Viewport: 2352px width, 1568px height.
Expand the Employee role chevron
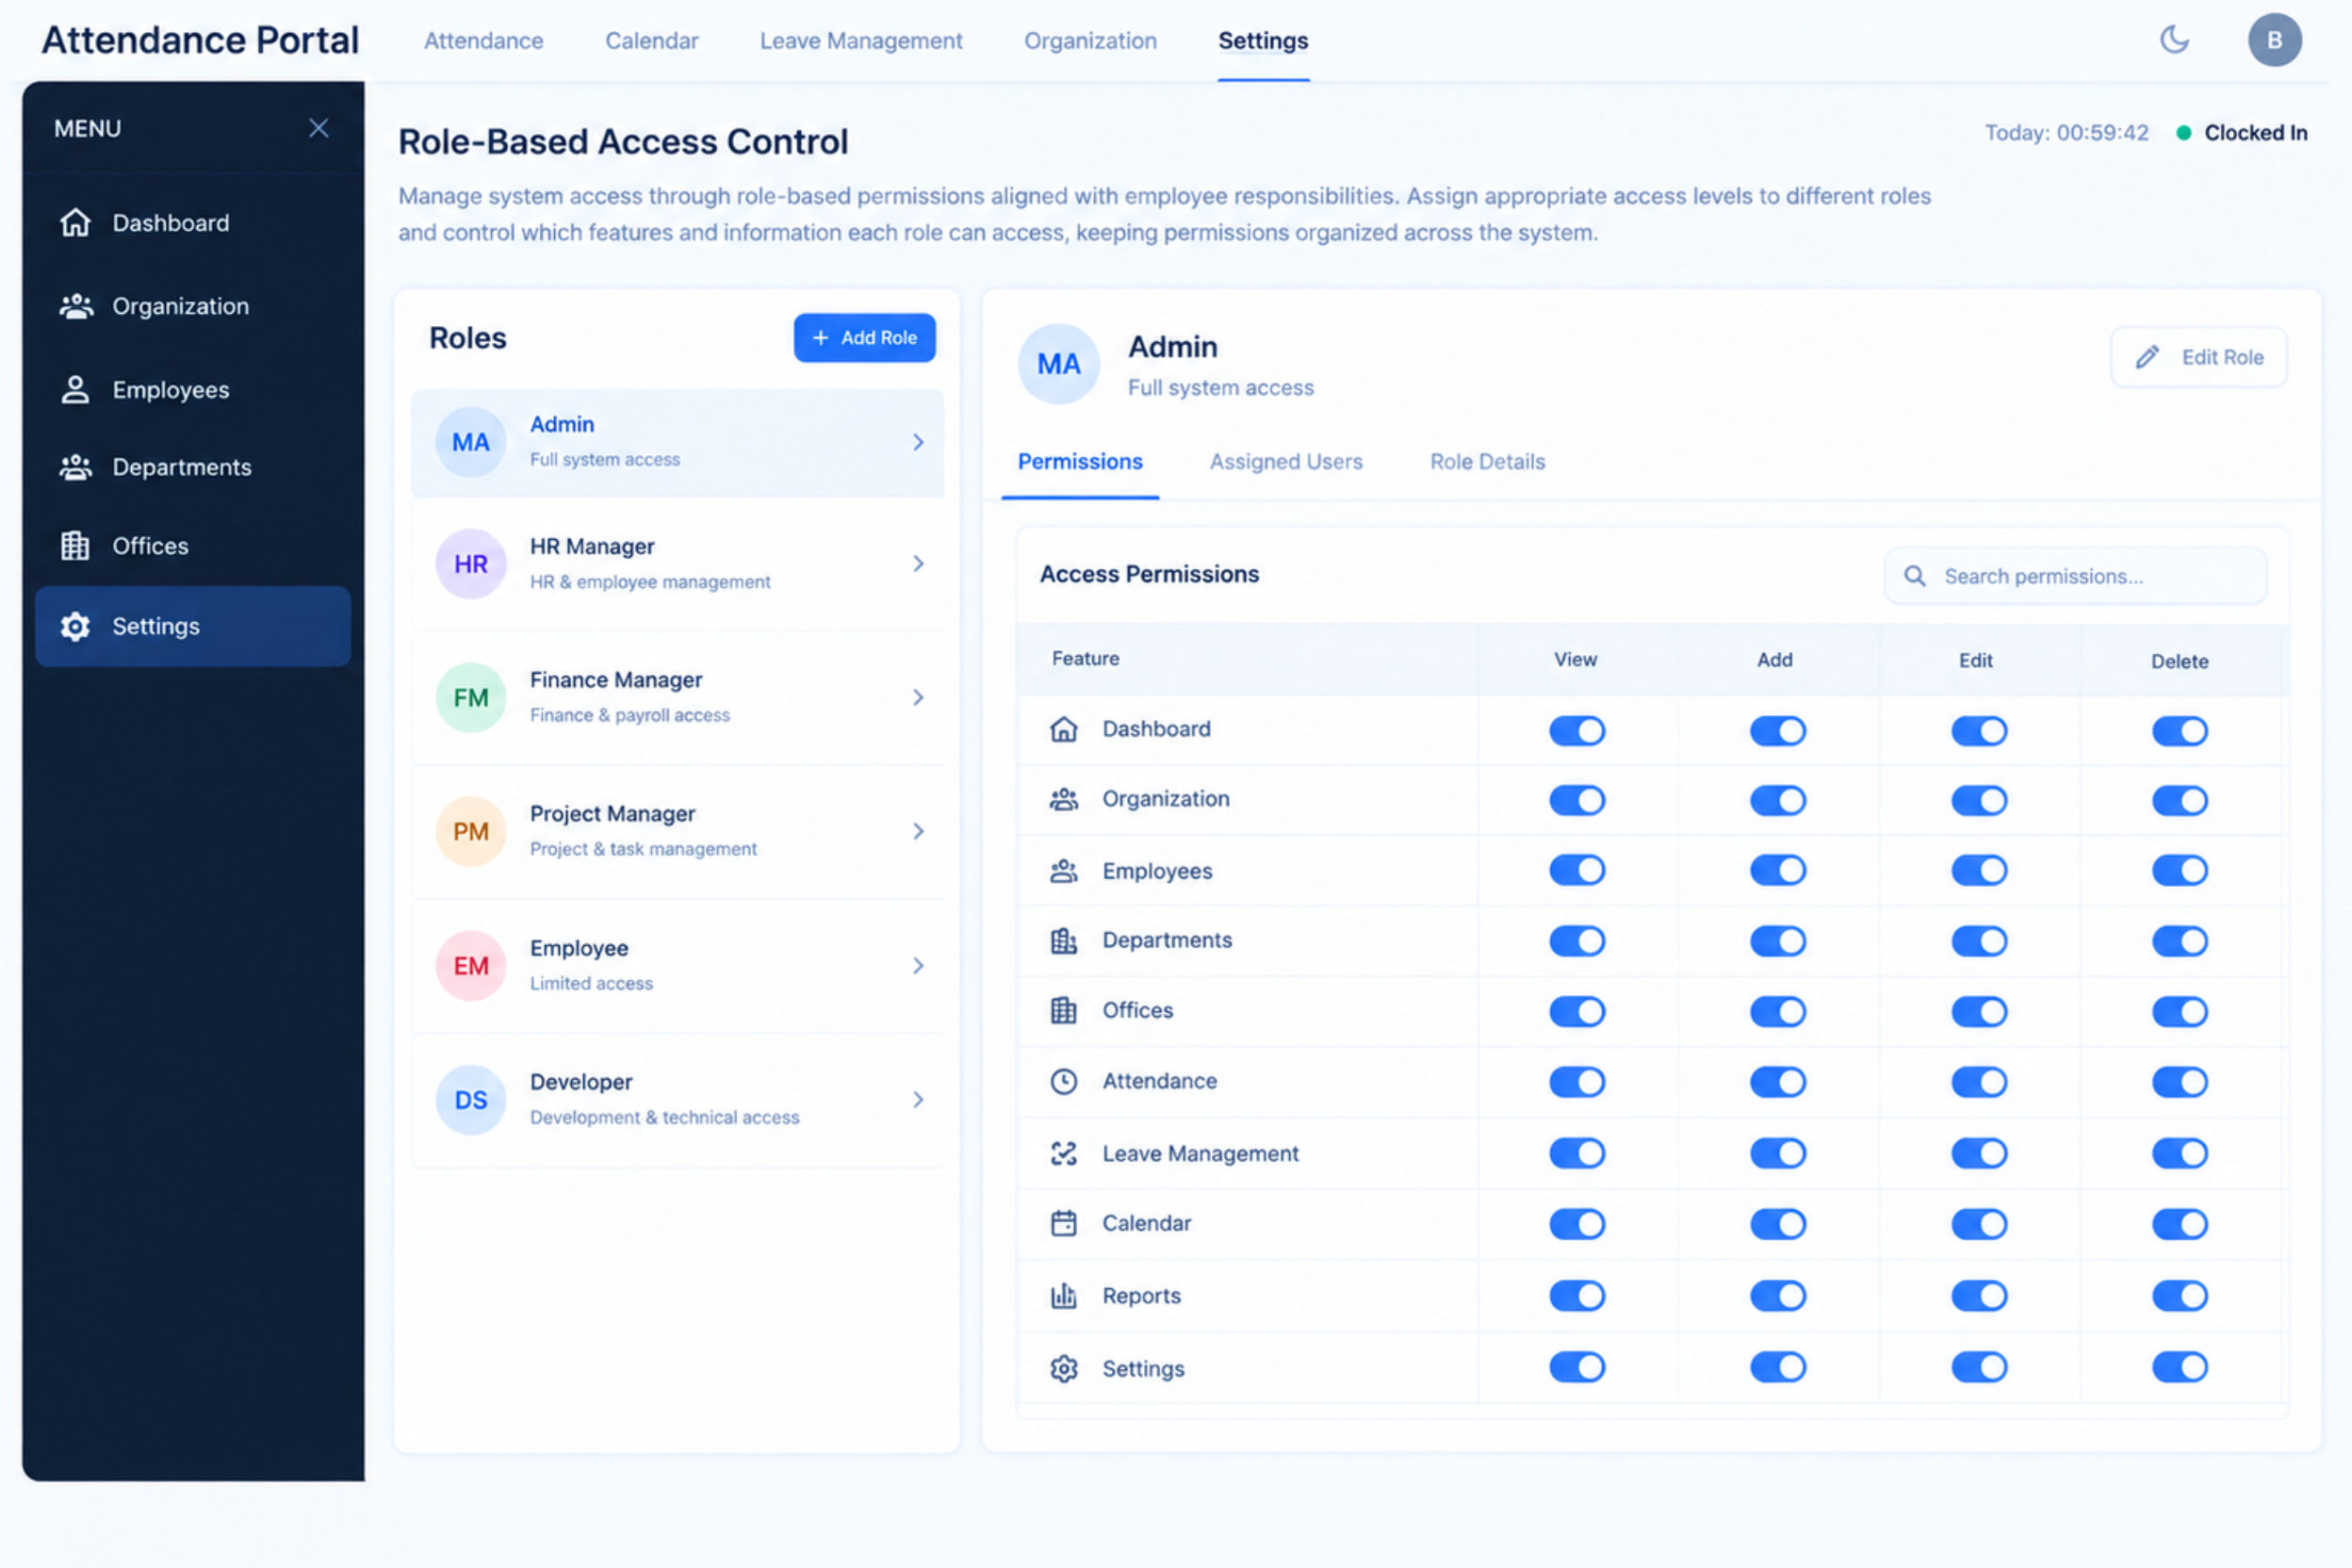[x=917, y=965]
